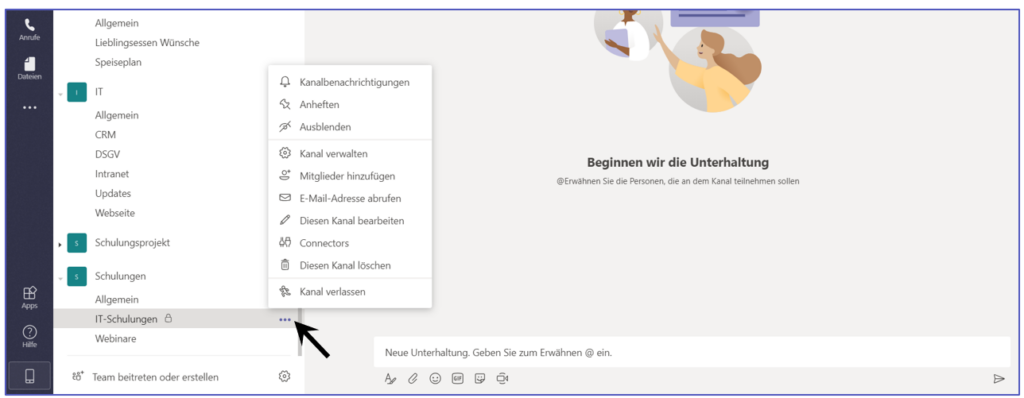Screen dimensions: 1024x398
Task: Open the Anrufe (calls) sidebar icon
Action: 29,29
